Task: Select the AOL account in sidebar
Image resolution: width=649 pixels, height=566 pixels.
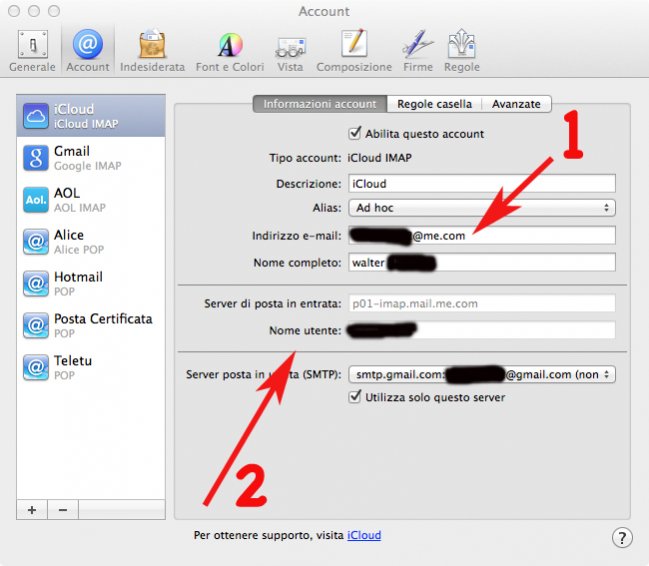Action: [91, 200]
